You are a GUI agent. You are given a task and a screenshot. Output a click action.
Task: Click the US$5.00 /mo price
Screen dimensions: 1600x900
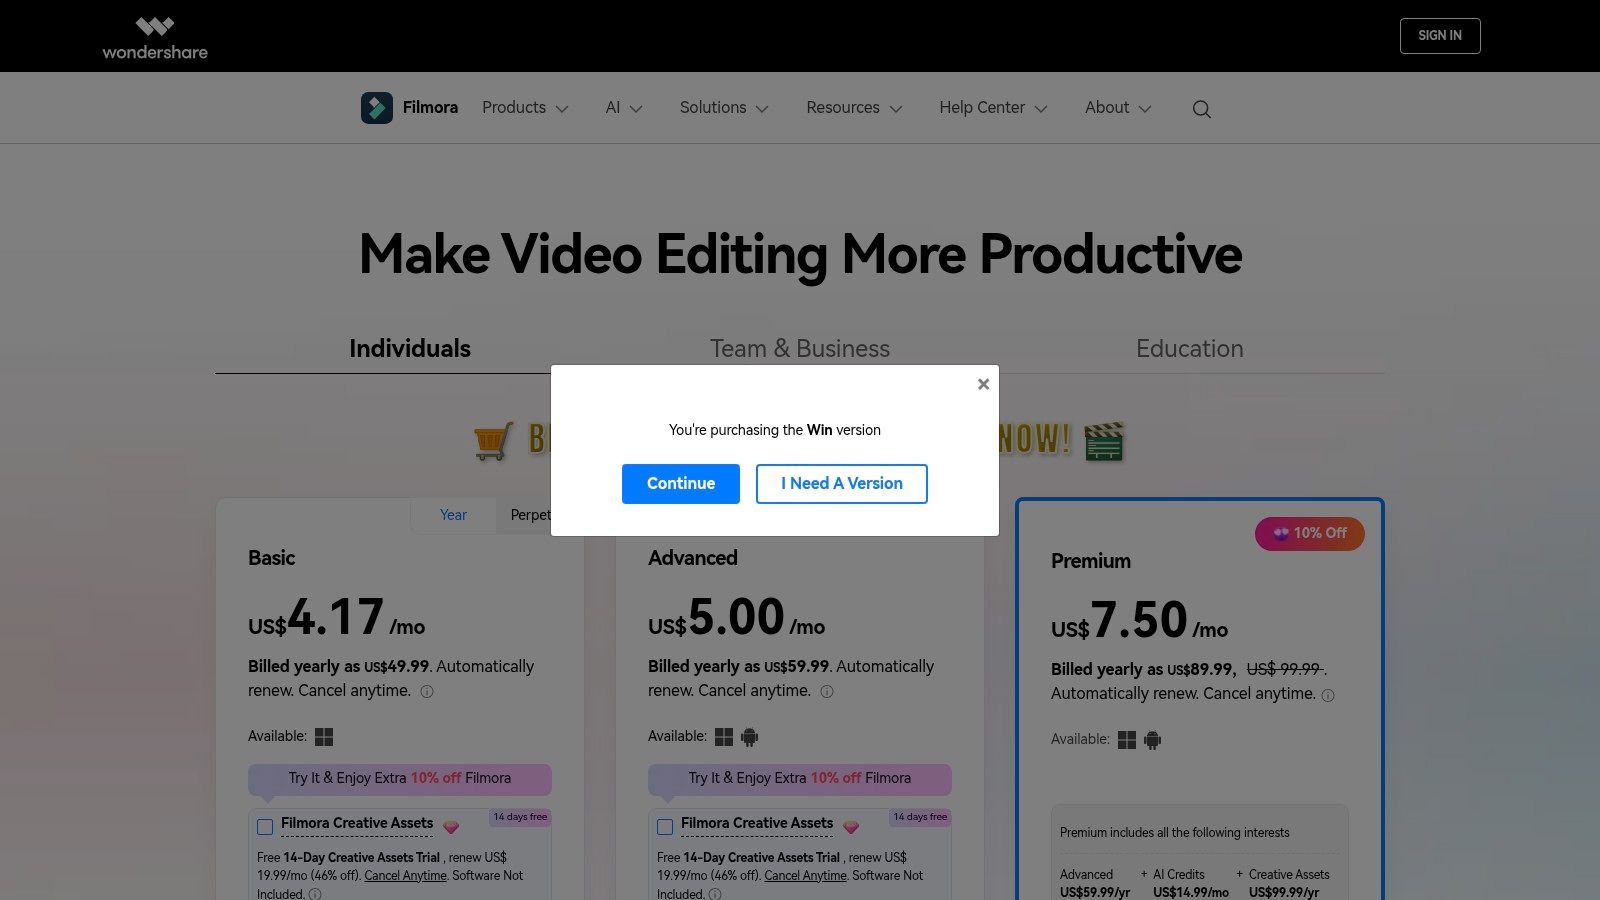737,617
